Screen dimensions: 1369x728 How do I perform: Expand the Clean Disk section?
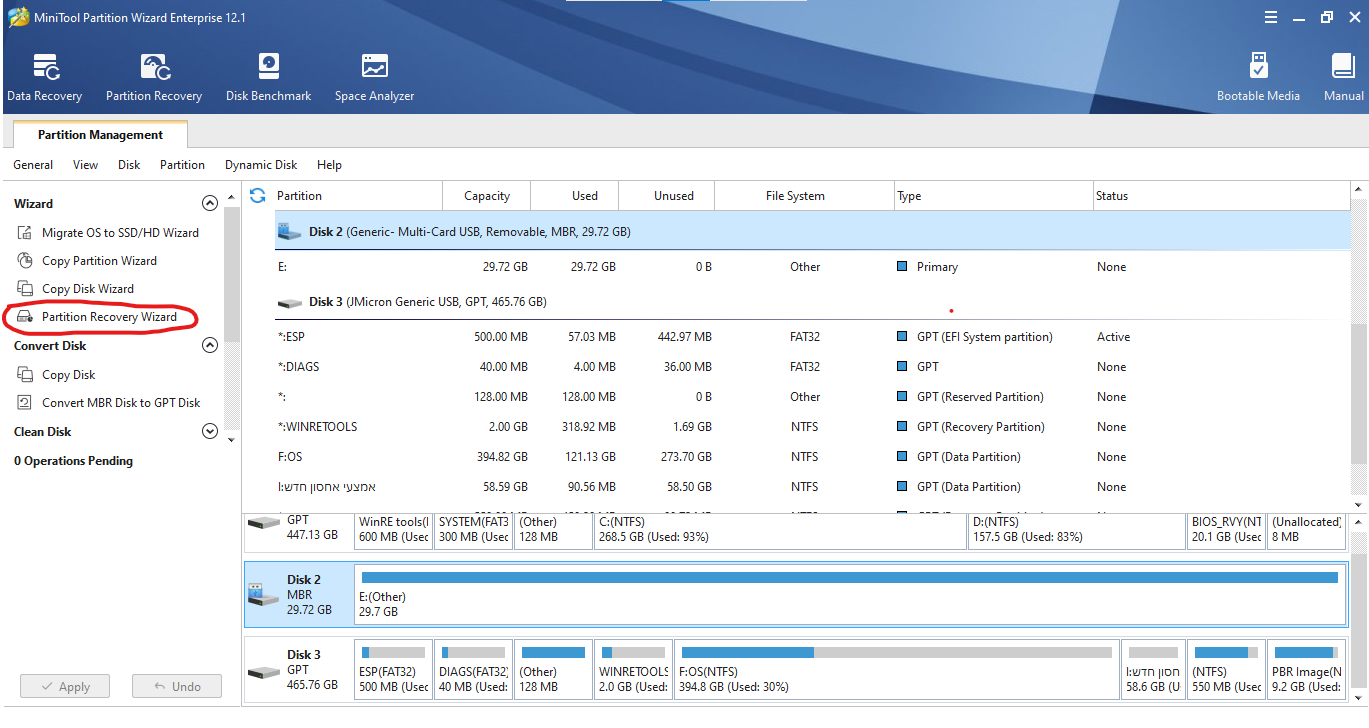tap(210, 431)
